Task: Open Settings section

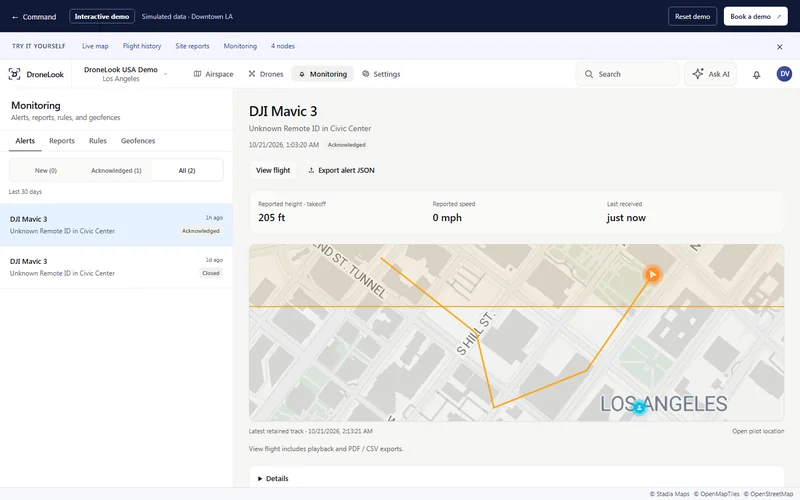Action: pos(381,74)
